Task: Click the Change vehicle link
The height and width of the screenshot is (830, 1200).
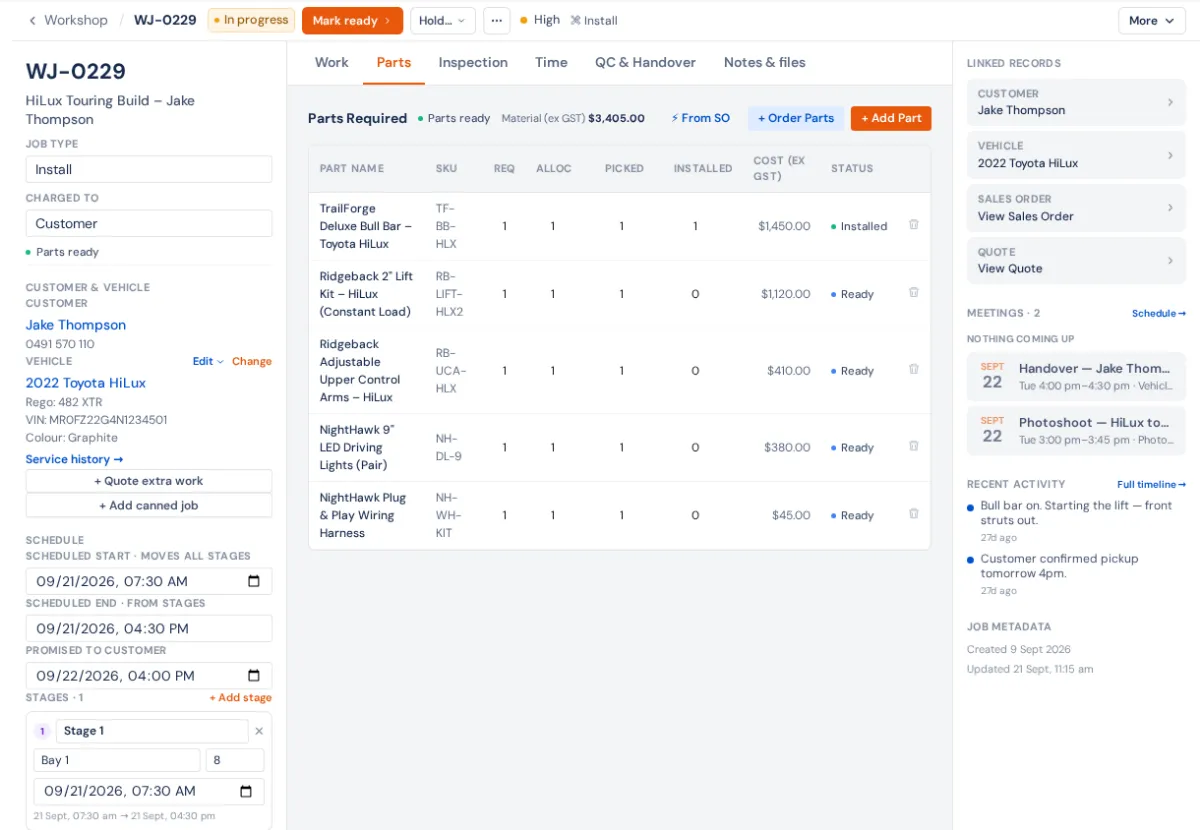Action: (x=252, y=361)
